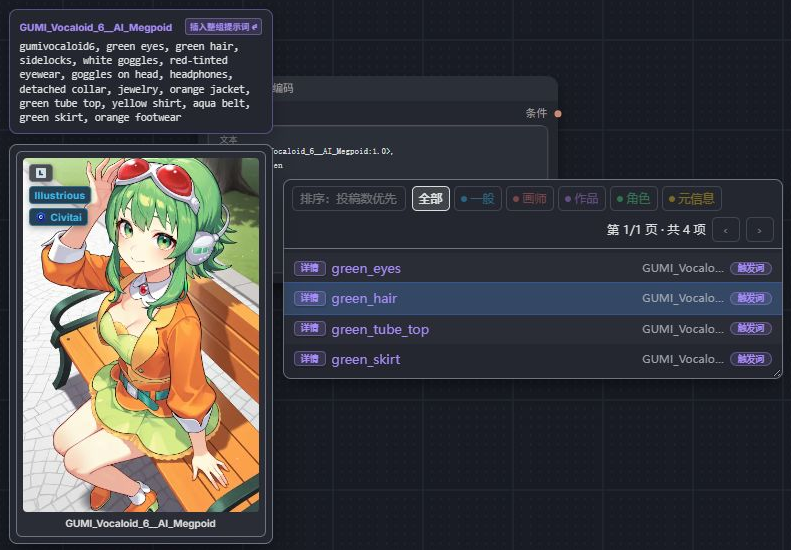Choose the green_hair suggestion
The width and height of the screenshot is (791, 550).
pyautogui.click(x=533, y=298)
